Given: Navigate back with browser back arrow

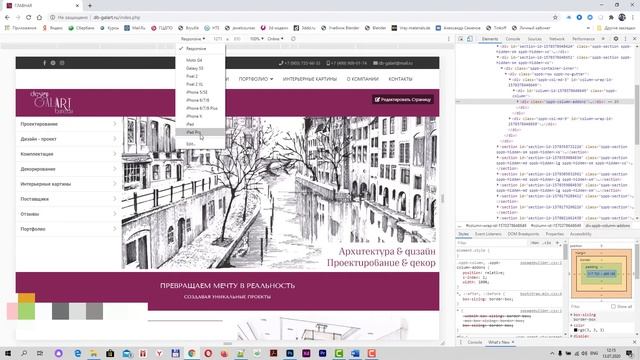Looking at the screenshot, I should click(7, 18).
